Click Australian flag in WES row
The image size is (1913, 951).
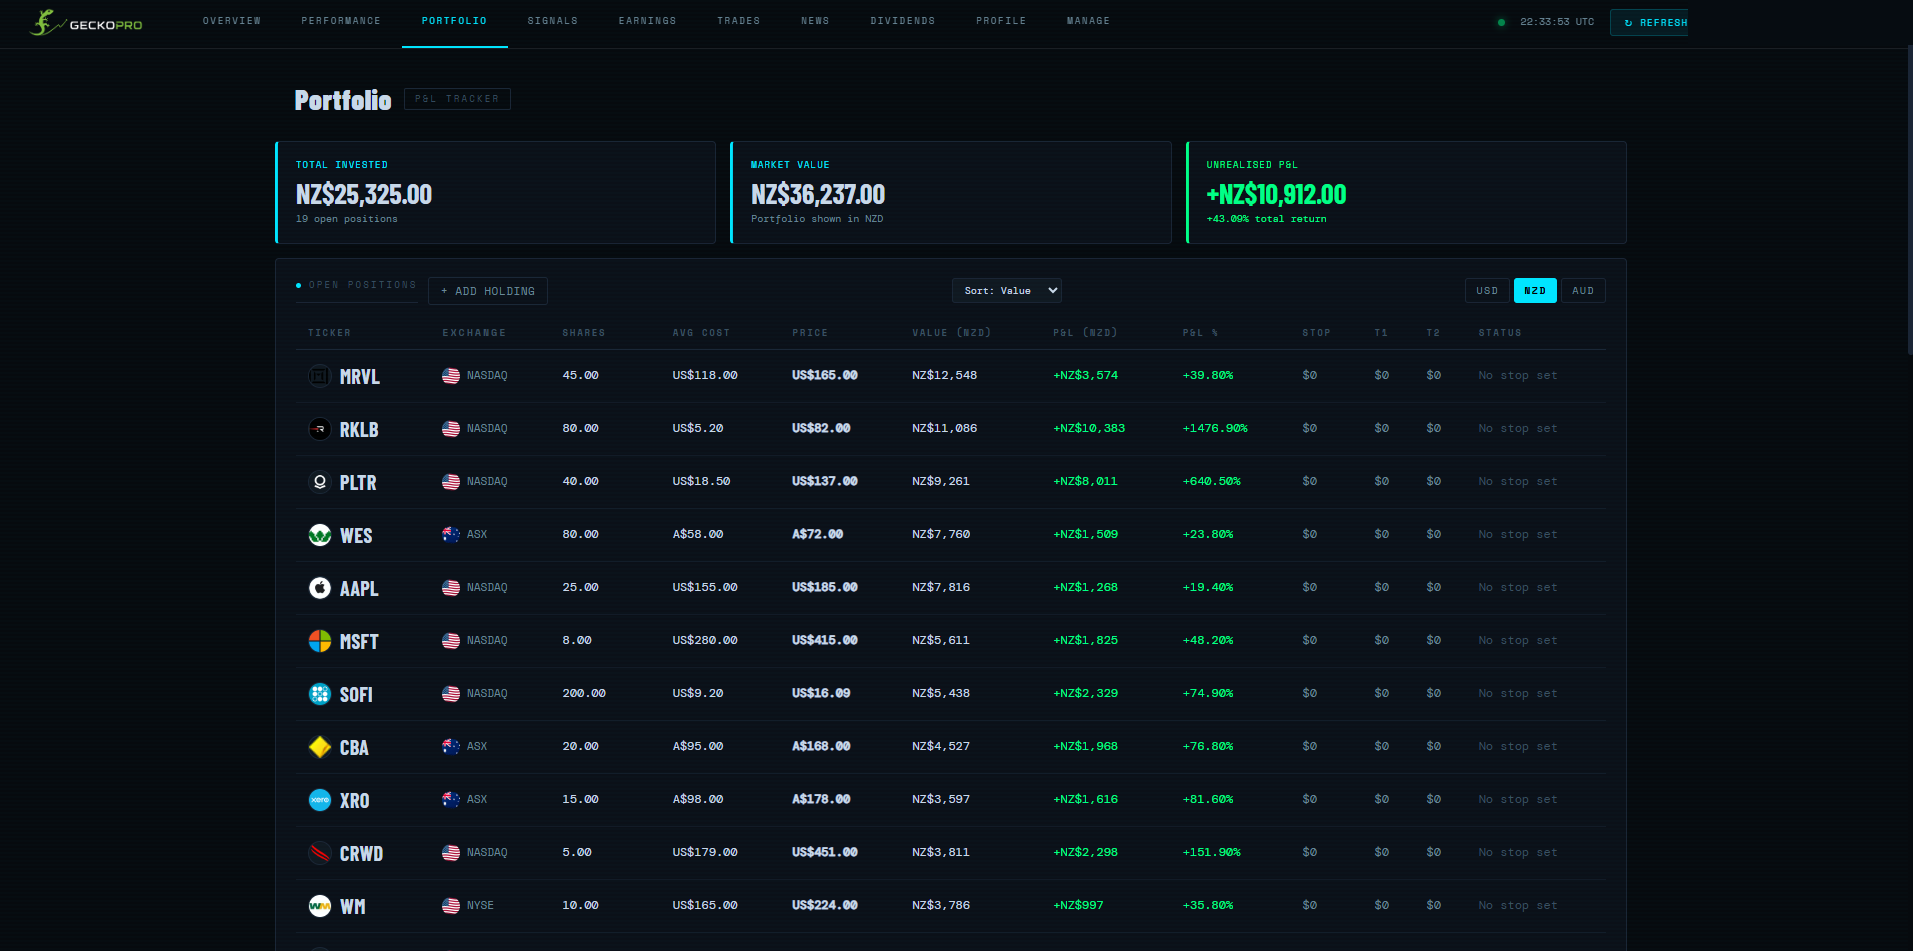(451, 535)
